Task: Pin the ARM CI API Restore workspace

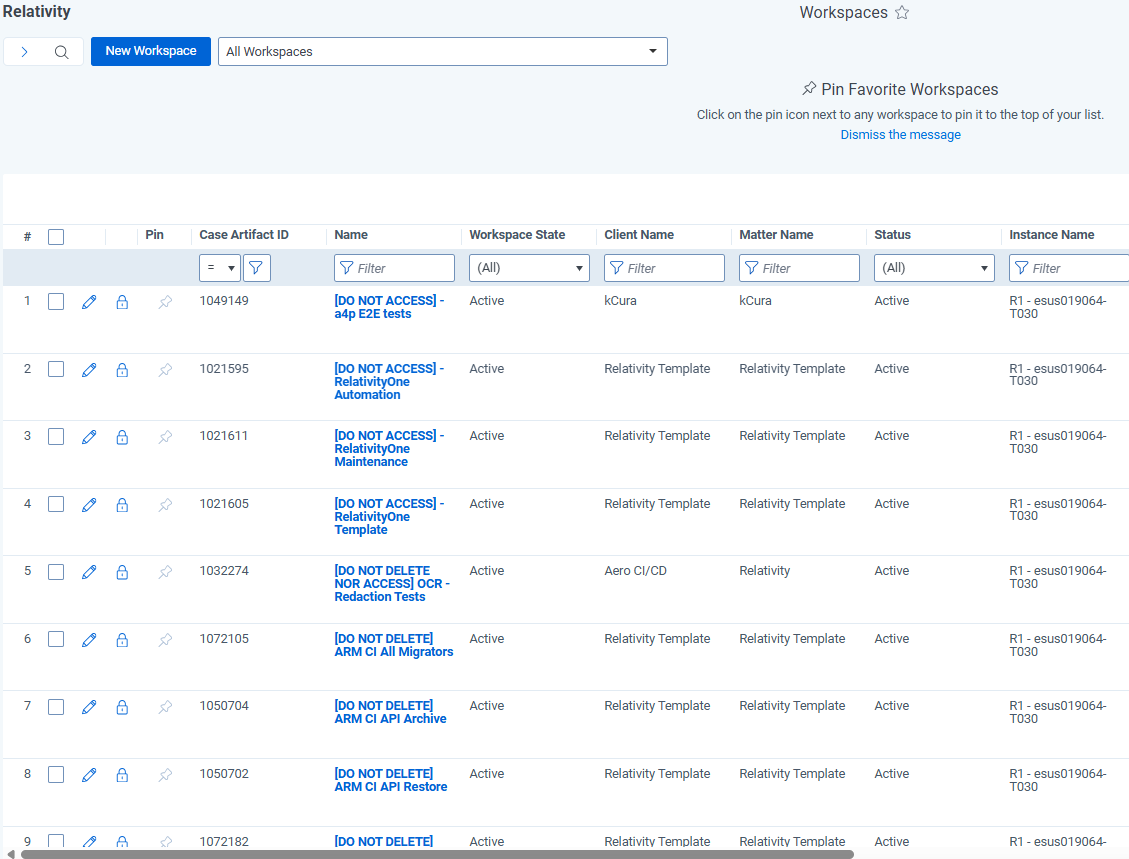Action: (166, 775)
